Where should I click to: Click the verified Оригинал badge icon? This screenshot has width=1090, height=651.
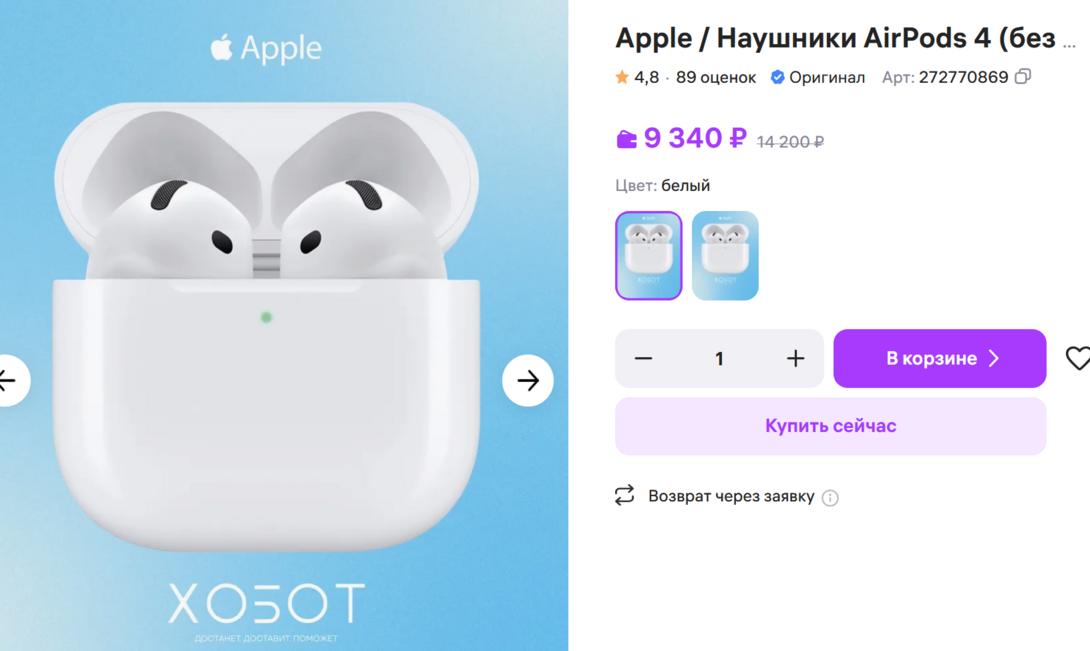pyautogui.click(x=778, y=77)
